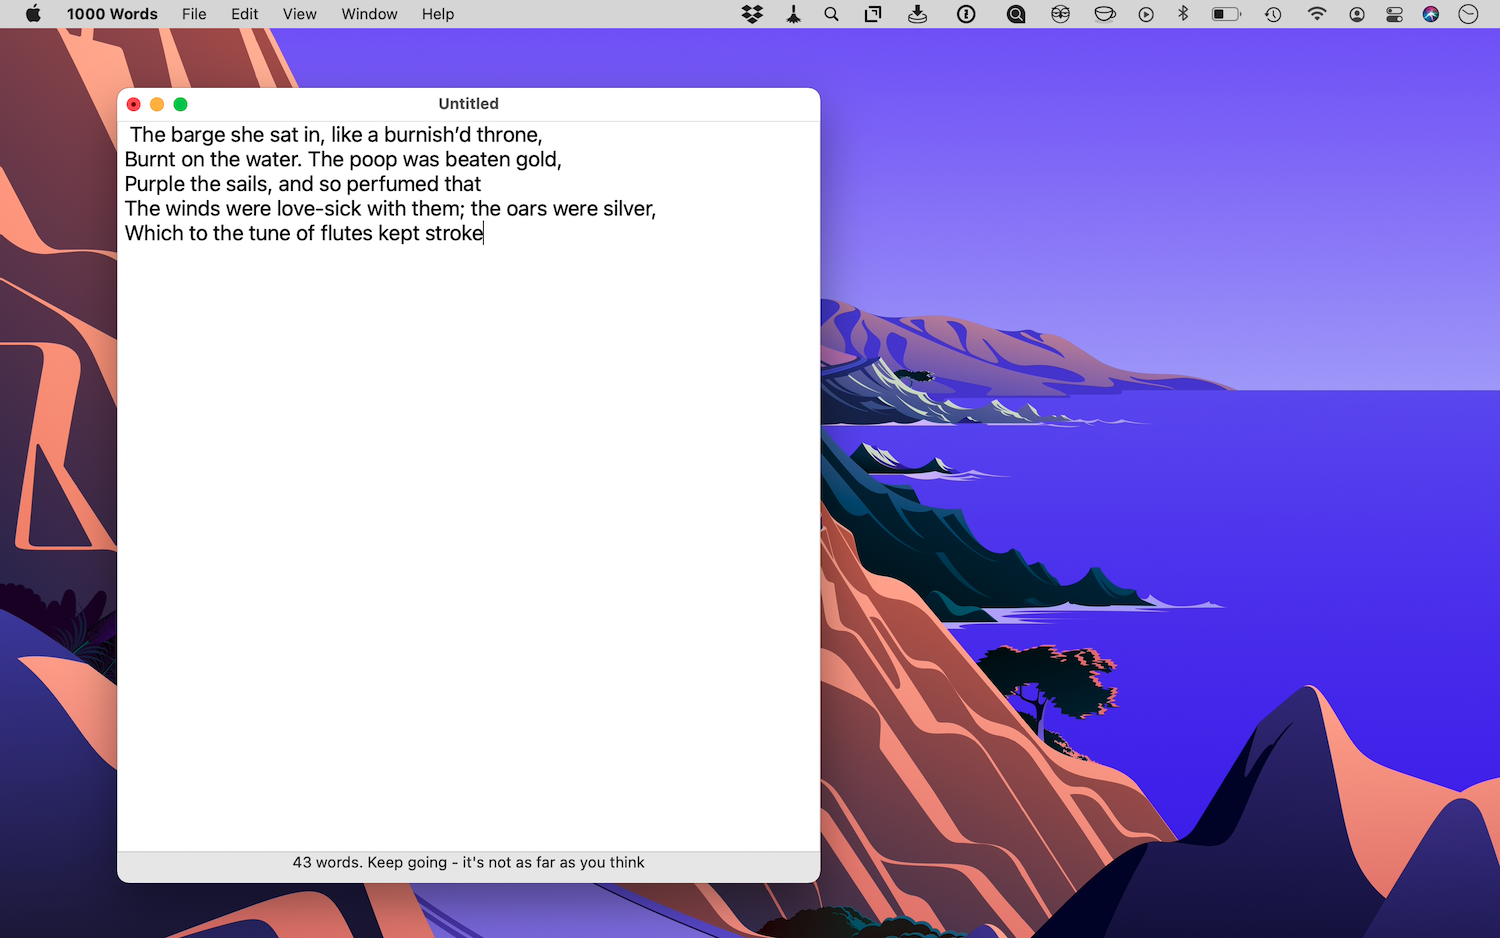Open the Window menu
1500x938 pixels.
click(x=369, y=14)
